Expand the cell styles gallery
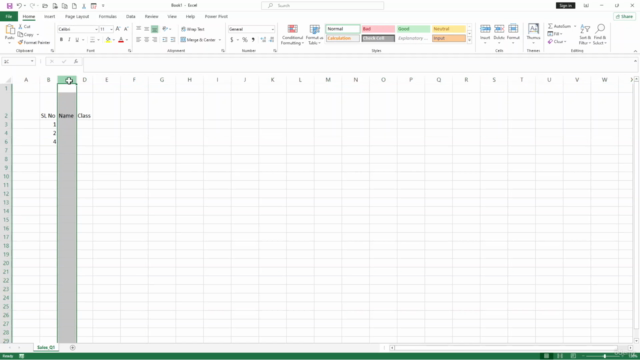Screen dimensions: 640x360 (x=469, y=40)
